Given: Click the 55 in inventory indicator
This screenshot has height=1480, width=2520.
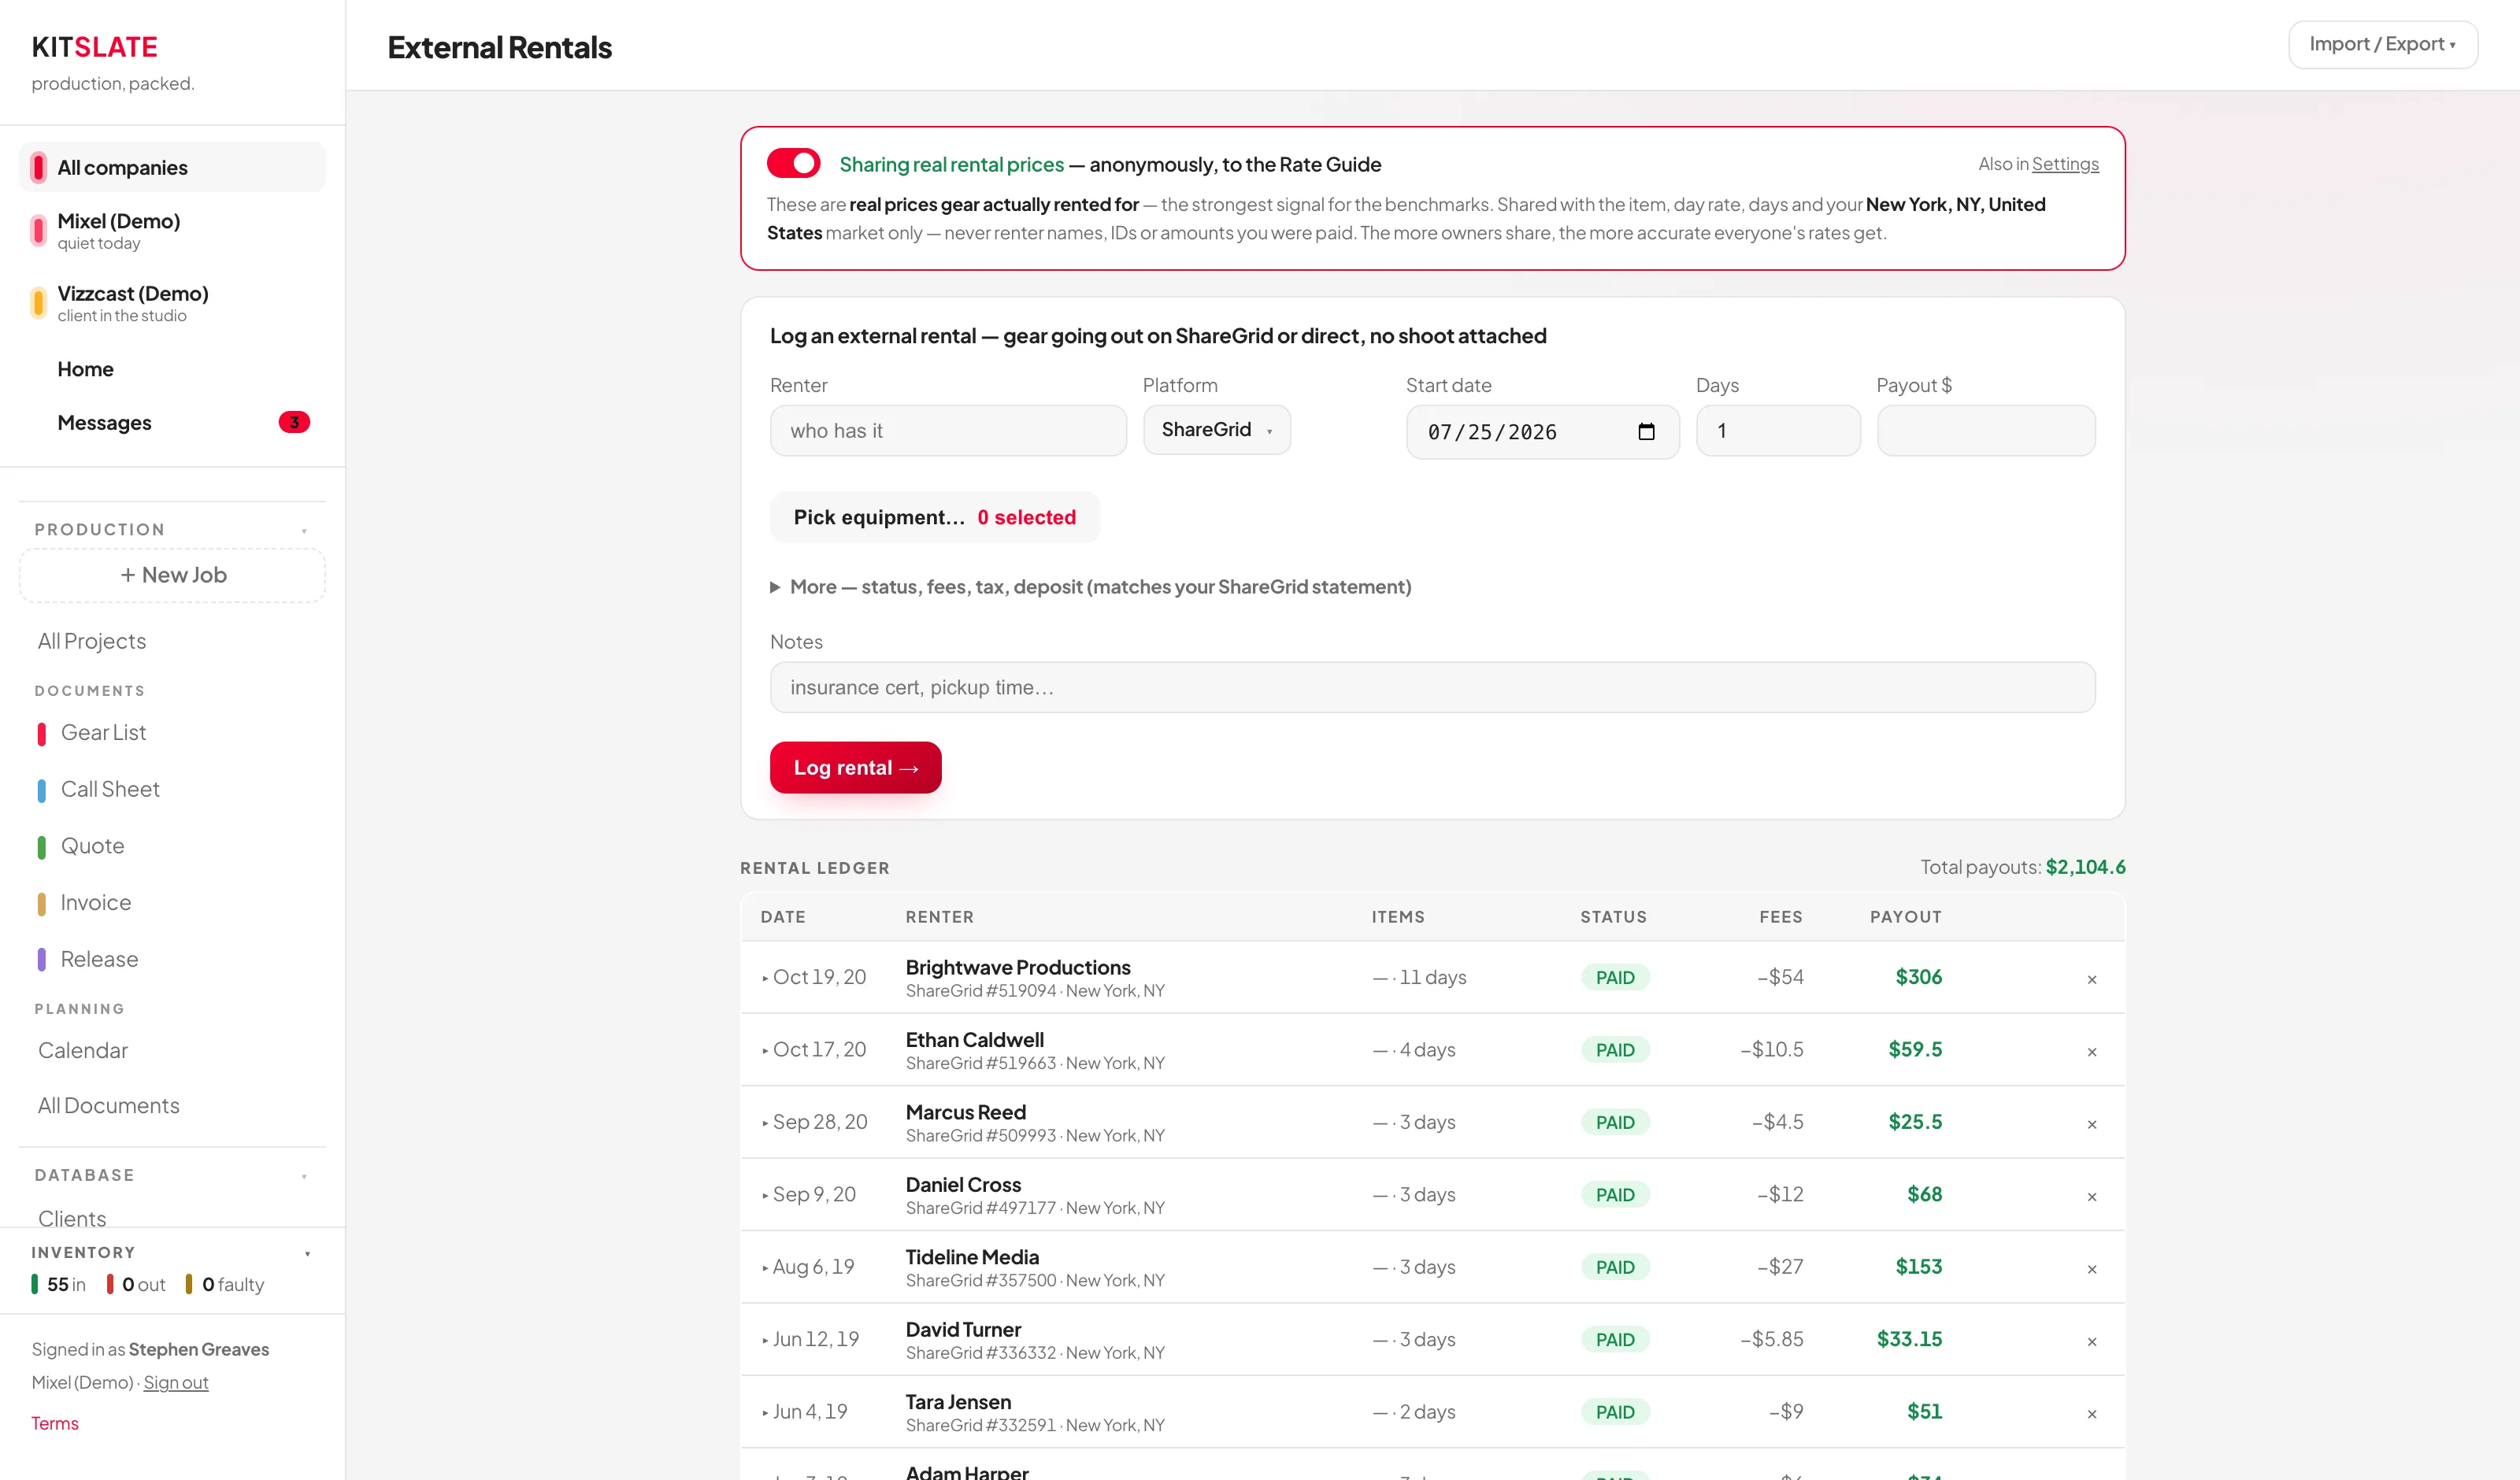Looking at the screenshot, I should coord(58,1284).
